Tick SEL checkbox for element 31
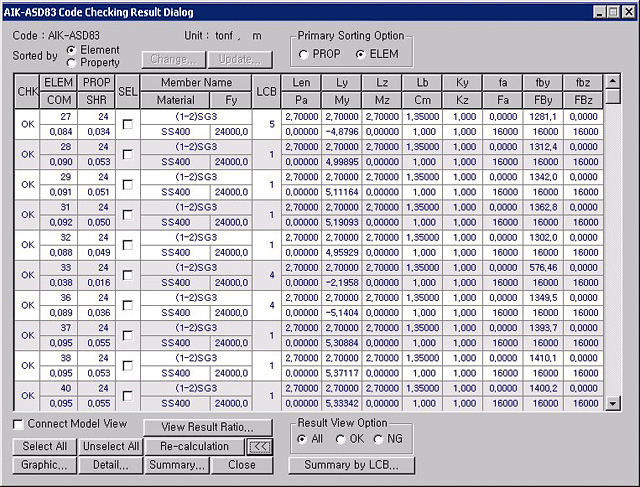 click(x=128, y=215)
